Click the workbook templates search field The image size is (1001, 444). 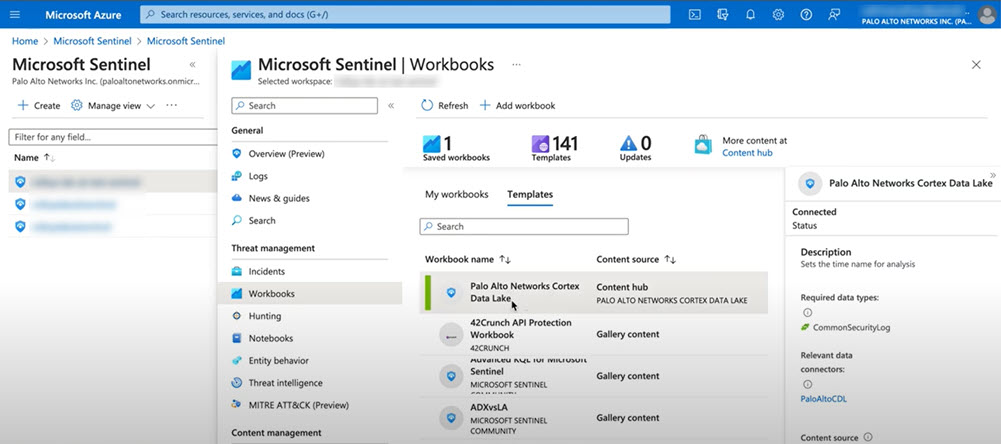pyautogui.click(x=524, y=227)
